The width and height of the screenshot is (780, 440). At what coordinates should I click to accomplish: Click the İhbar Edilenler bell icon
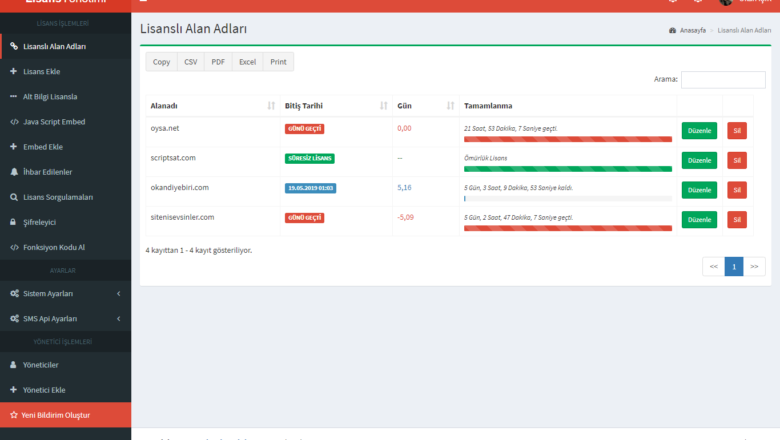(x=13, y=172)
